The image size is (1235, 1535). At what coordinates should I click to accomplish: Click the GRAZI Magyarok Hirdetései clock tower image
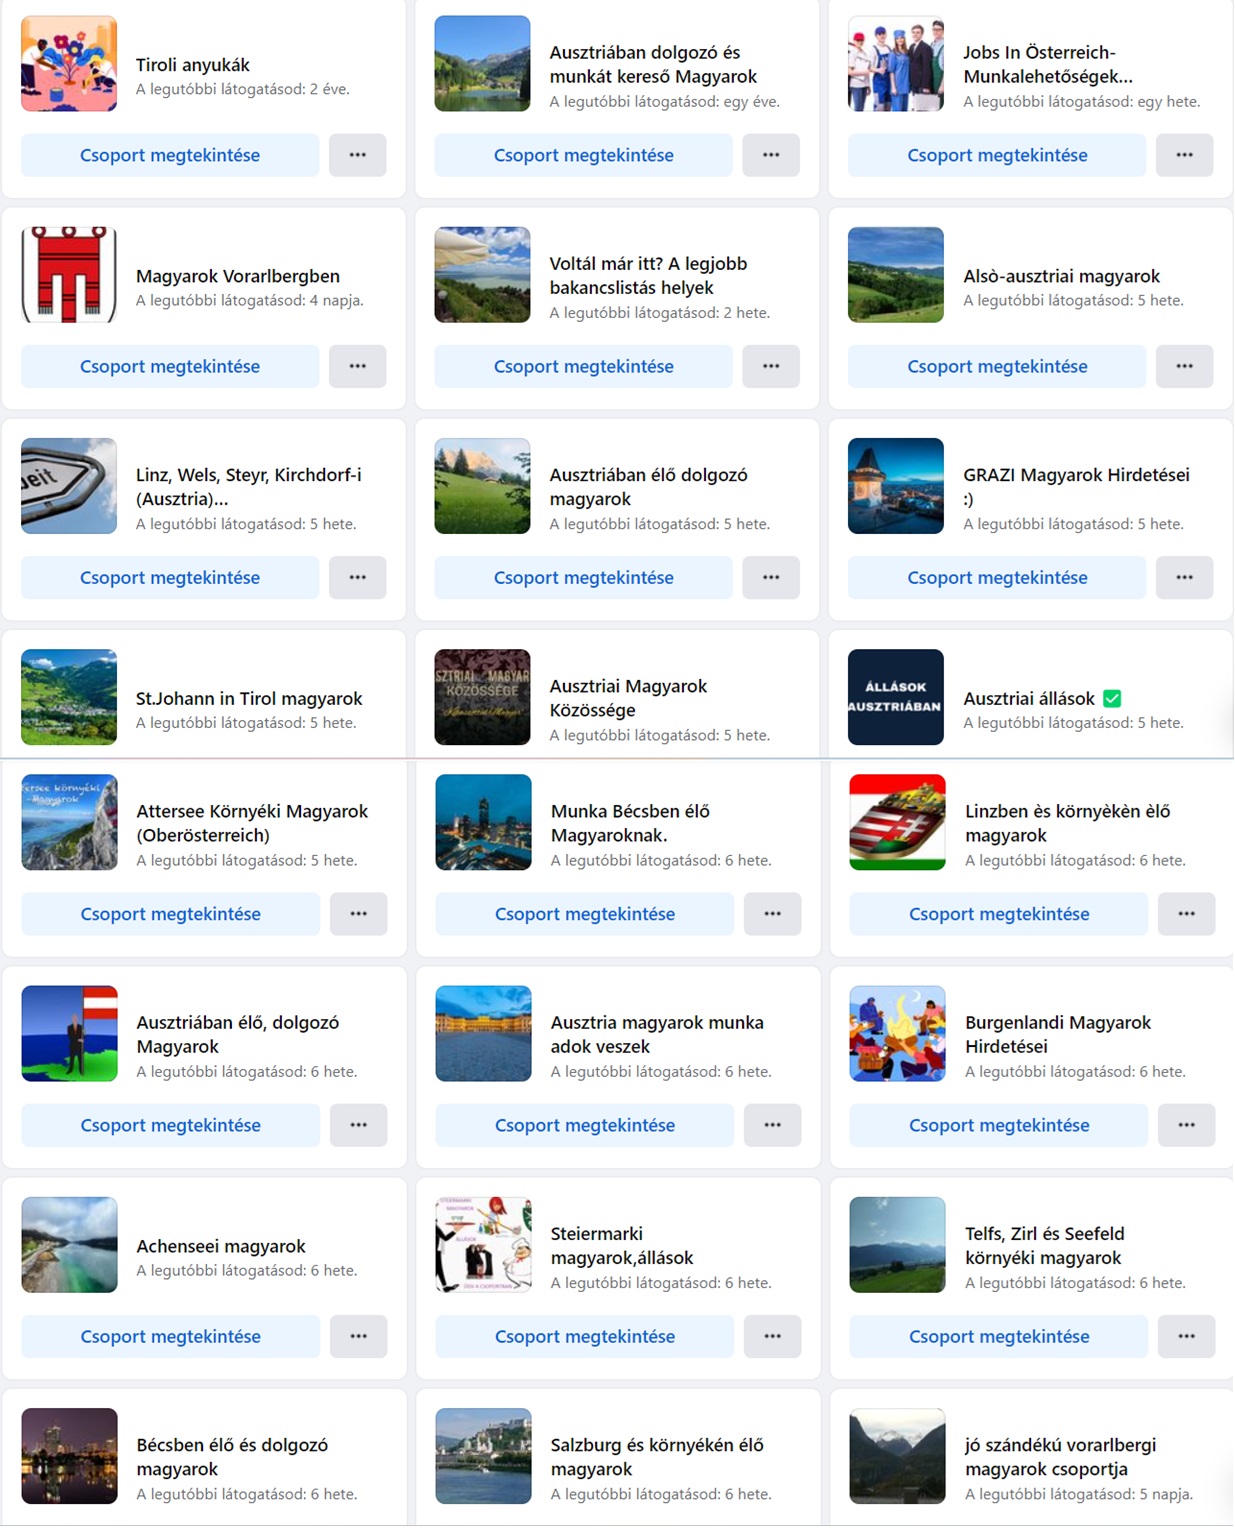click(x=895, y=486)
